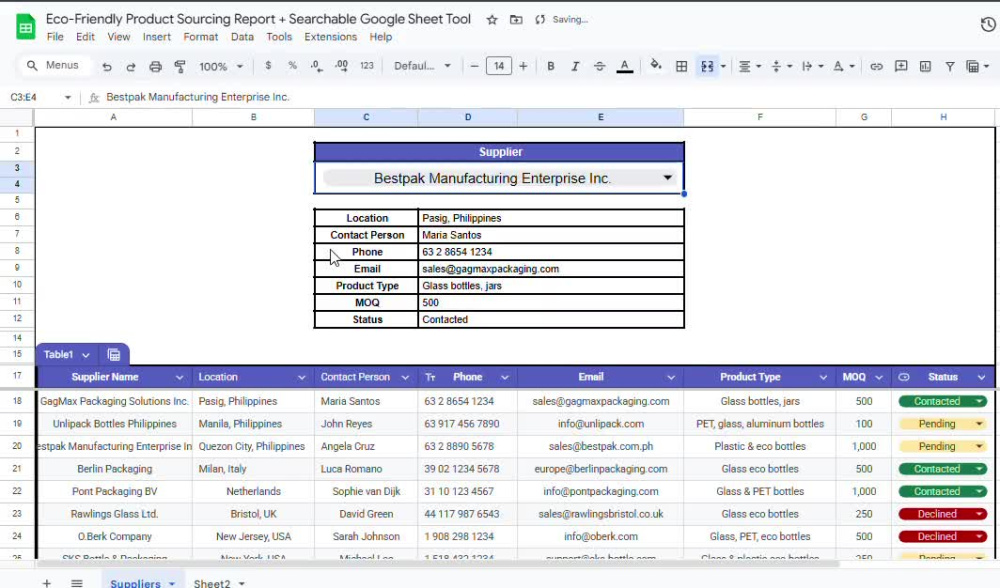Open version history clock icon
Screen dimensions: 1000x588
click(x=988, y=24)
